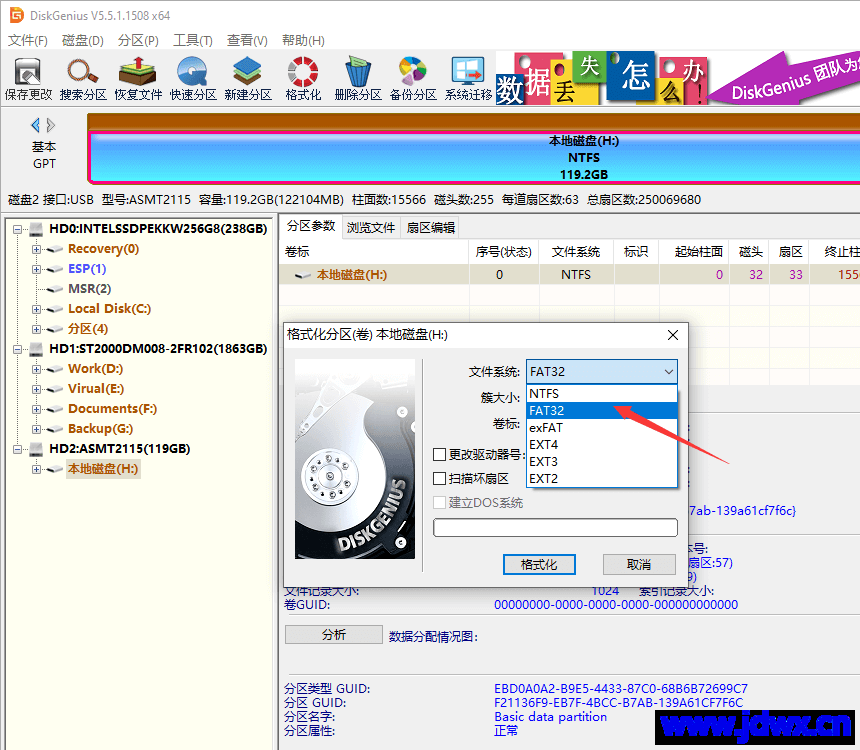Pick EXT3 in the file system list

tap(602, 461)
